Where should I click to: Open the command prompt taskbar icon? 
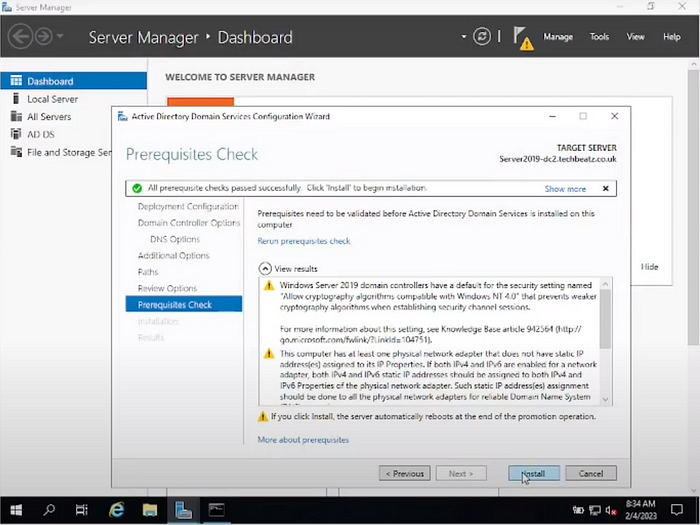click(217, 509)
